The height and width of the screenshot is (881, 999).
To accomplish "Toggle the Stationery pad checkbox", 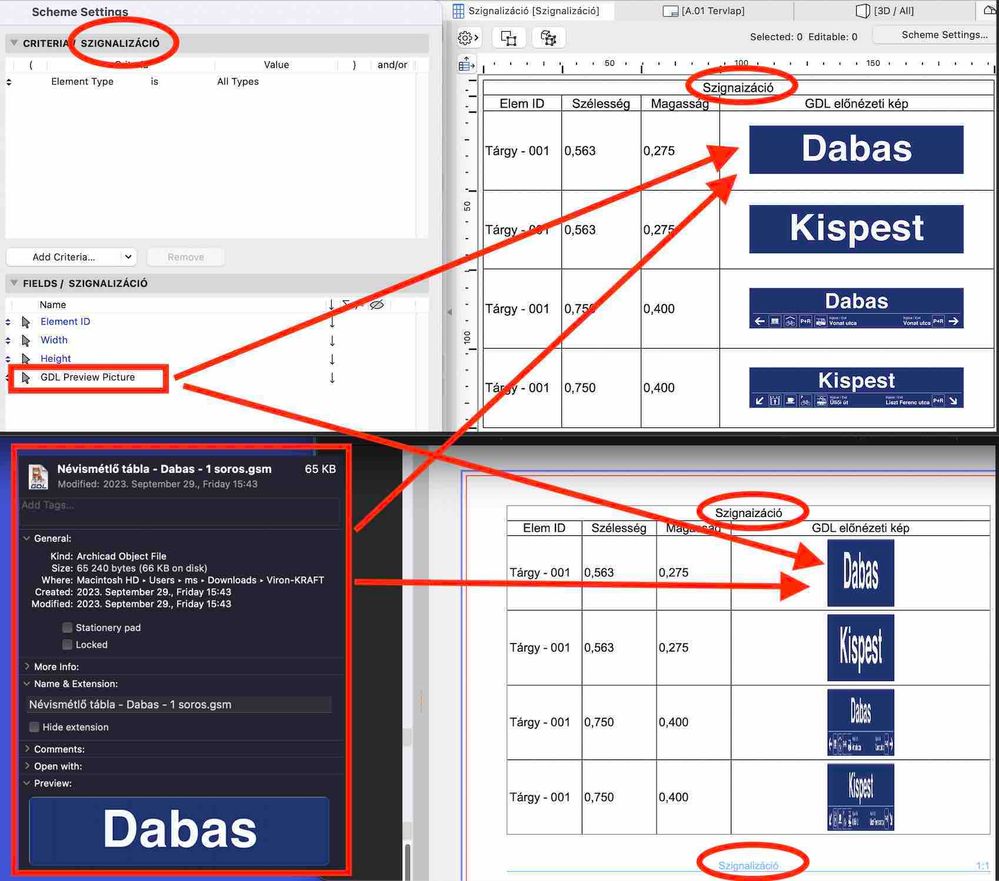I will coord(68,627).
